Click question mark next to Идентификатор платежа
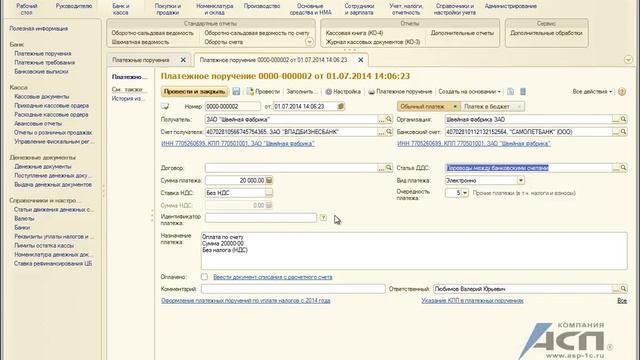640x360 pixels. (323, 218)
